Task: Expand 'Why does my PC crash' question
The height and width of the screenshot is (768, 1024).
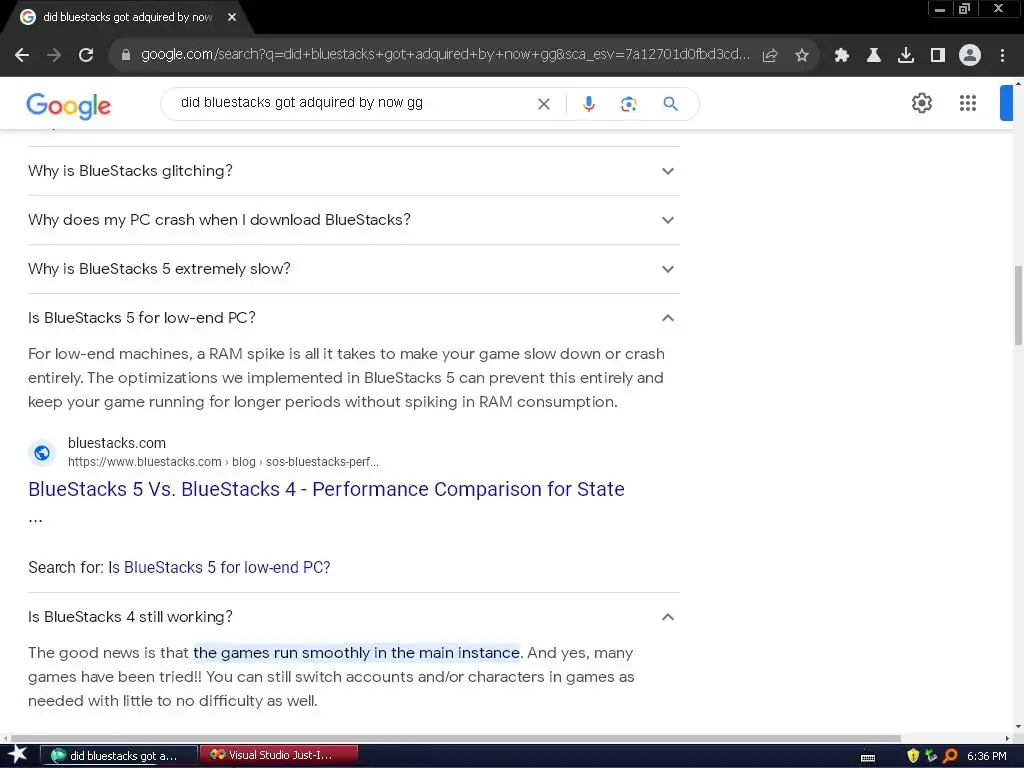Action: tap(353, 220)
